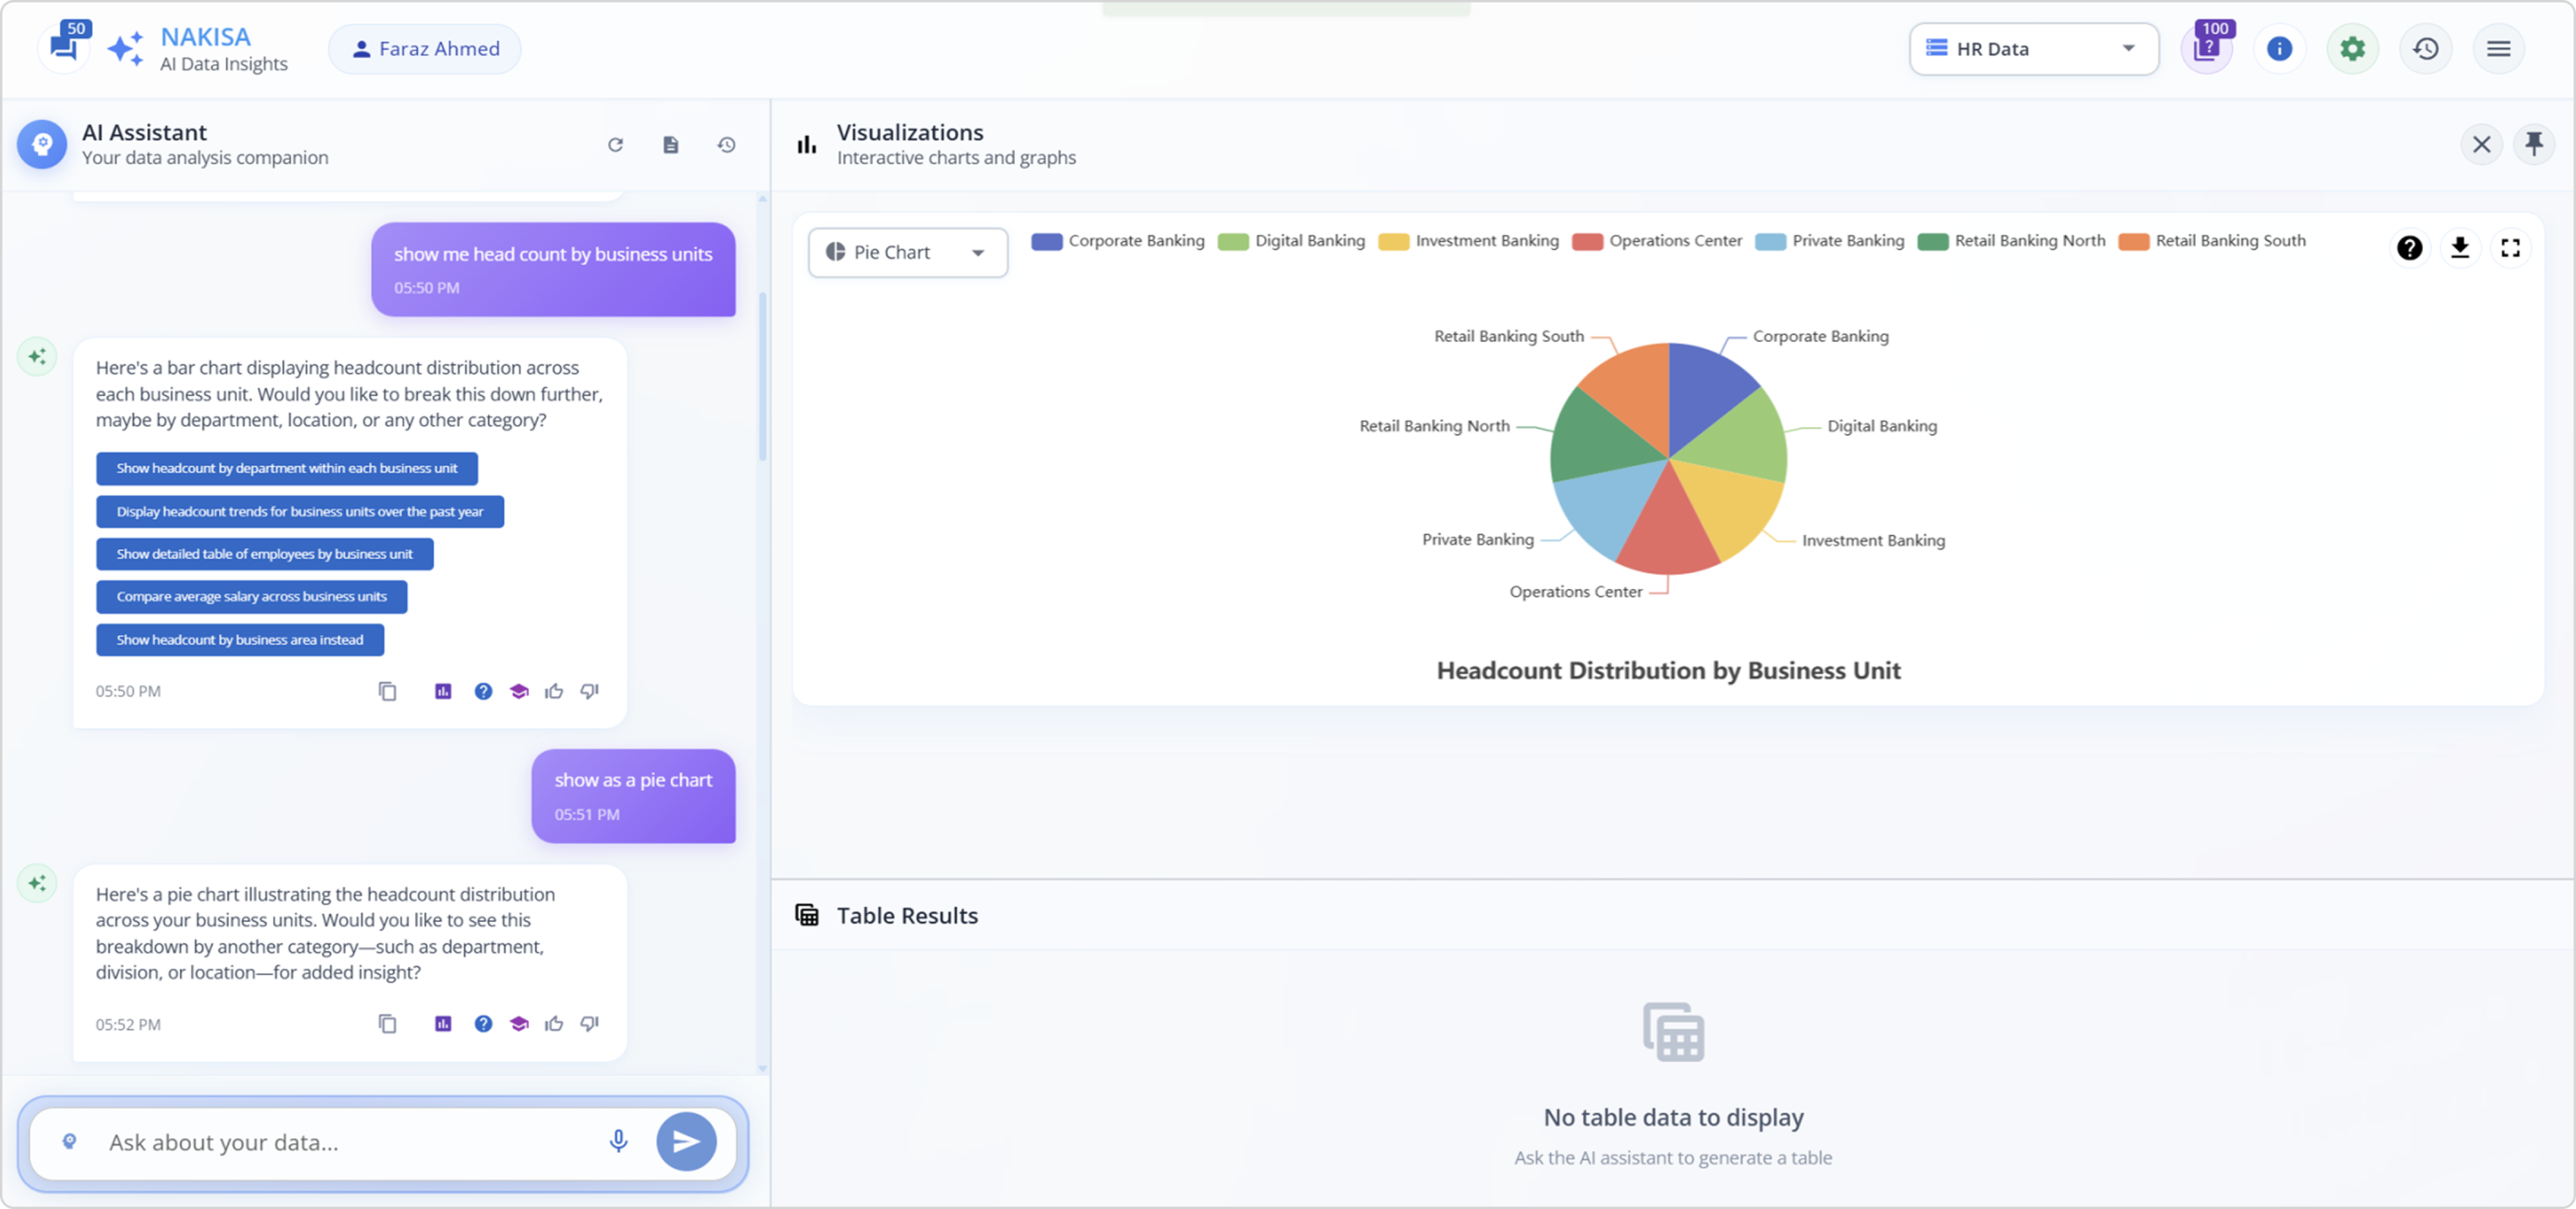
Task: Click the 'Ask about your data' input field
Action: click(x=340, y=1142)
